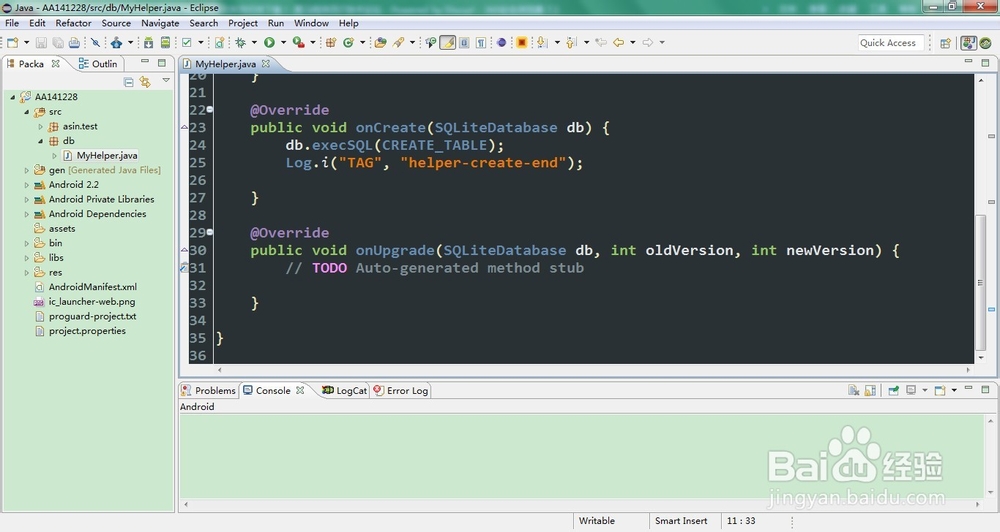Switch to the Outline tab
Screen dimensions: 1000x532
click(x=98, y=64)
